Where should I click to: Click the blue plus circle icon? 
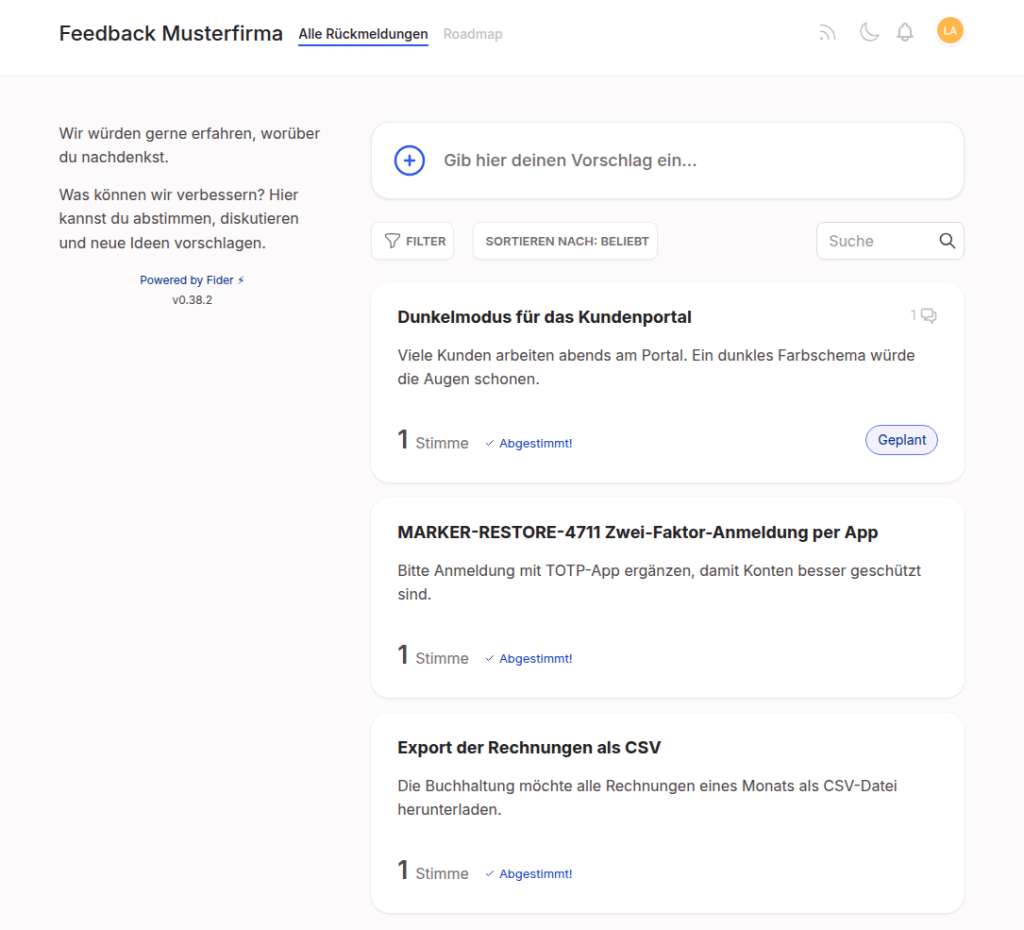[409, 161]
